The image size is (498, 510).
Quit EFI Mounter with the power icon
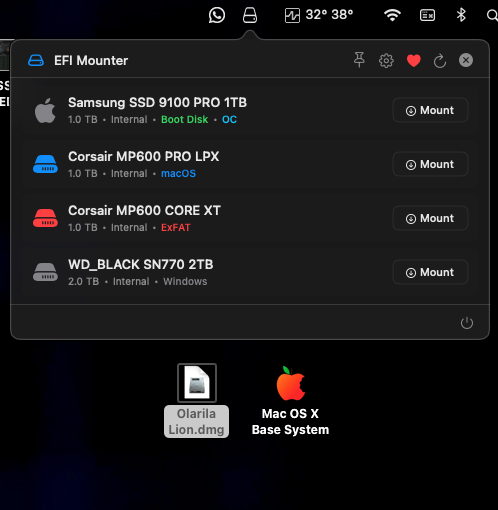[467, 323]
